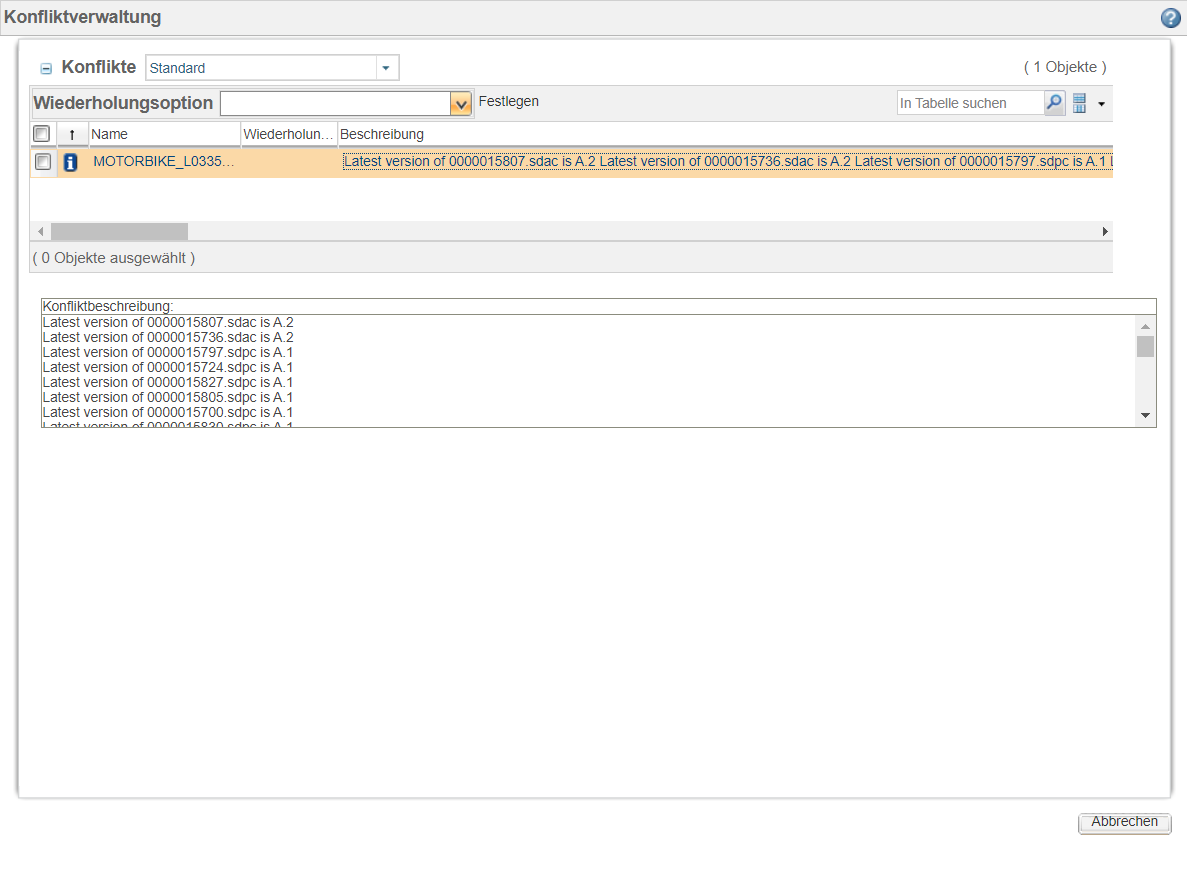Click the table scroll-right arrow
The height and width of the screenshot is (875, 1187).
pyautogui.click(x=1105, y=231)
